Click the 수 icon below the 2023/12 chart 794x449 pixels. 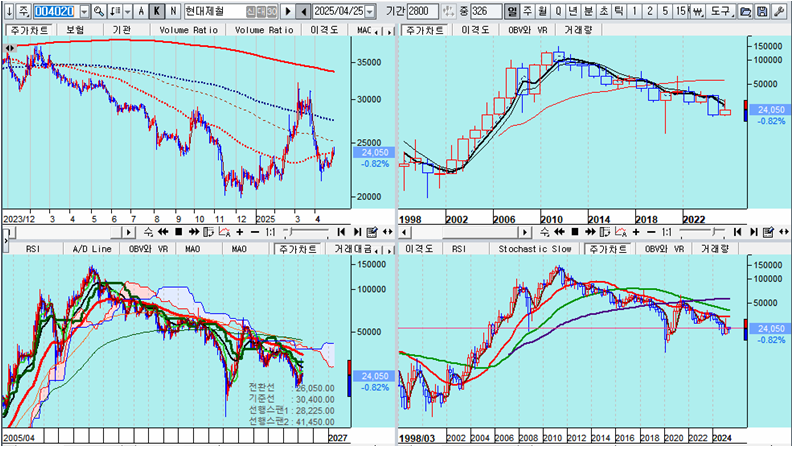click(x=148, y=232)
